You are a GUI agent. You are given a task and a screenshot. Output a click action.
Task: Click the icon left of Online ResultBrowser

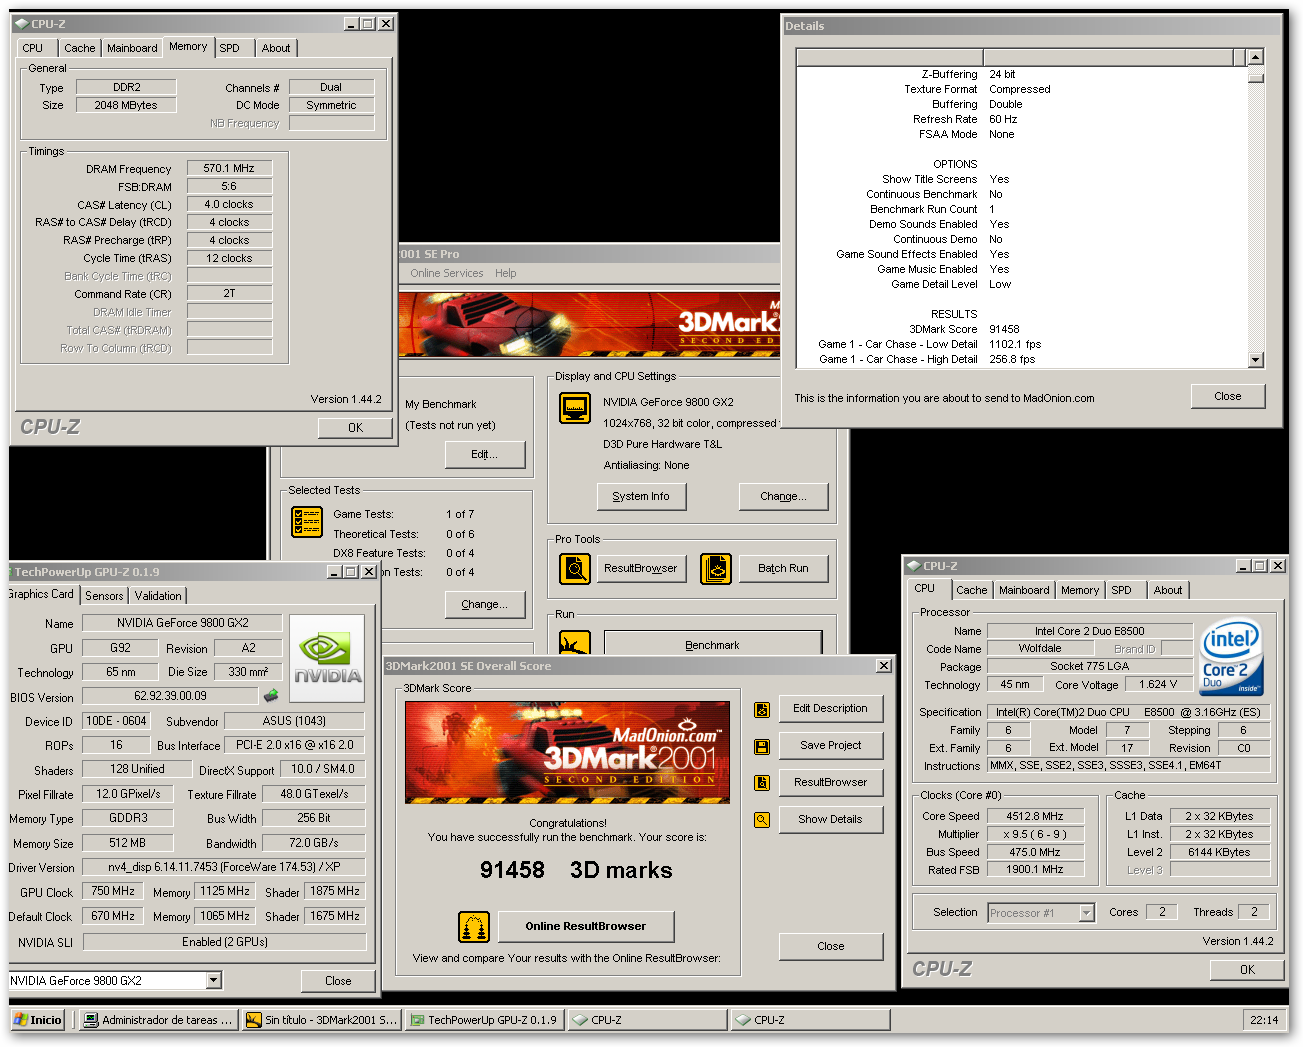click(474, 927)
